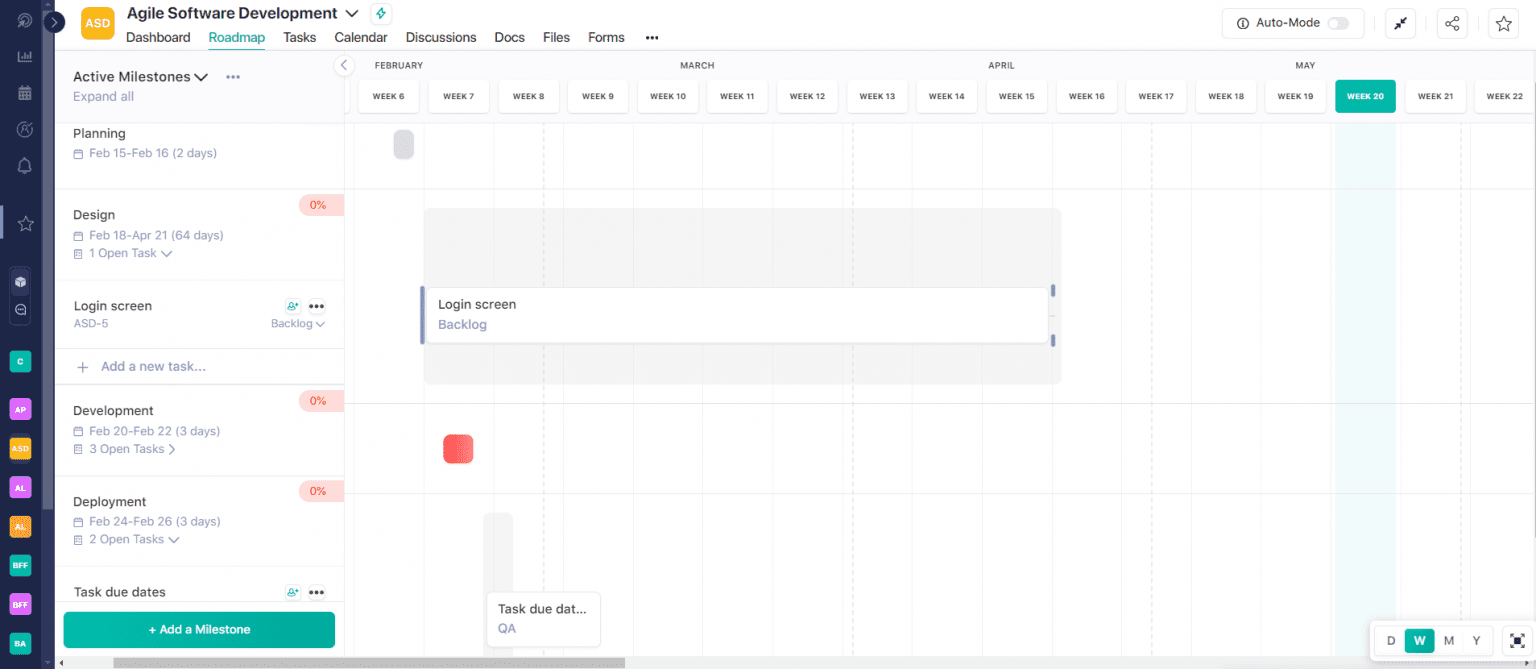Open the AP project shortcut
The width and height of the screenshot is (1536, 669).
pyautogui.click(x=20, y=409)
